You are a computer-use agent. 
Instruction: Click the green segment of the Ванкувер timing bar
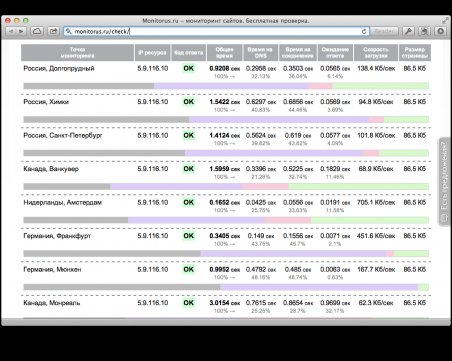click(x=359, y=187)
